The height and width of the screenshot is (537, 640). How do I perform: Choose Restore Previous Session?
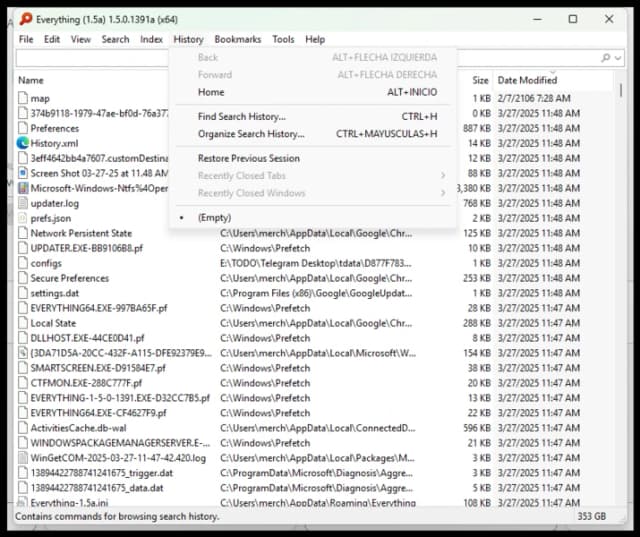[x=313, y=158]
